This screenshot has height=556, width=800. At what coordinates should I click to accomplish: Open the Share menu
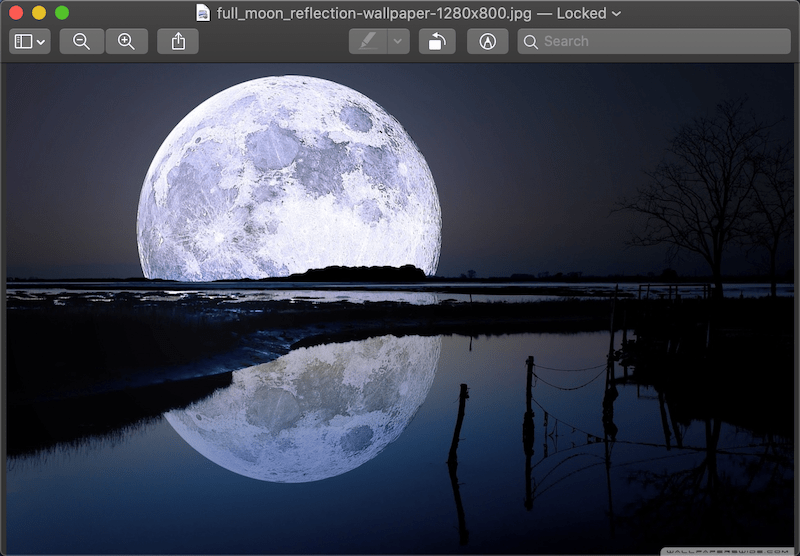178,41
